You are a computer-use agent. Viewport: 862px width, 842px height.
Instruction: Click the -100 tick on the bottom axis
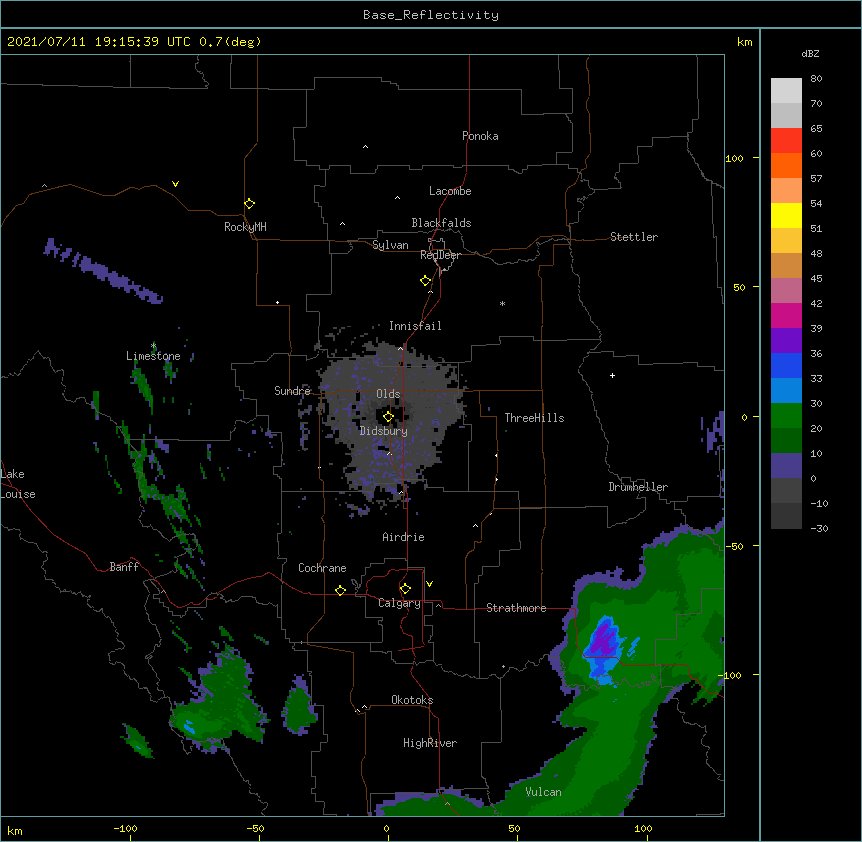pos(125,828)
